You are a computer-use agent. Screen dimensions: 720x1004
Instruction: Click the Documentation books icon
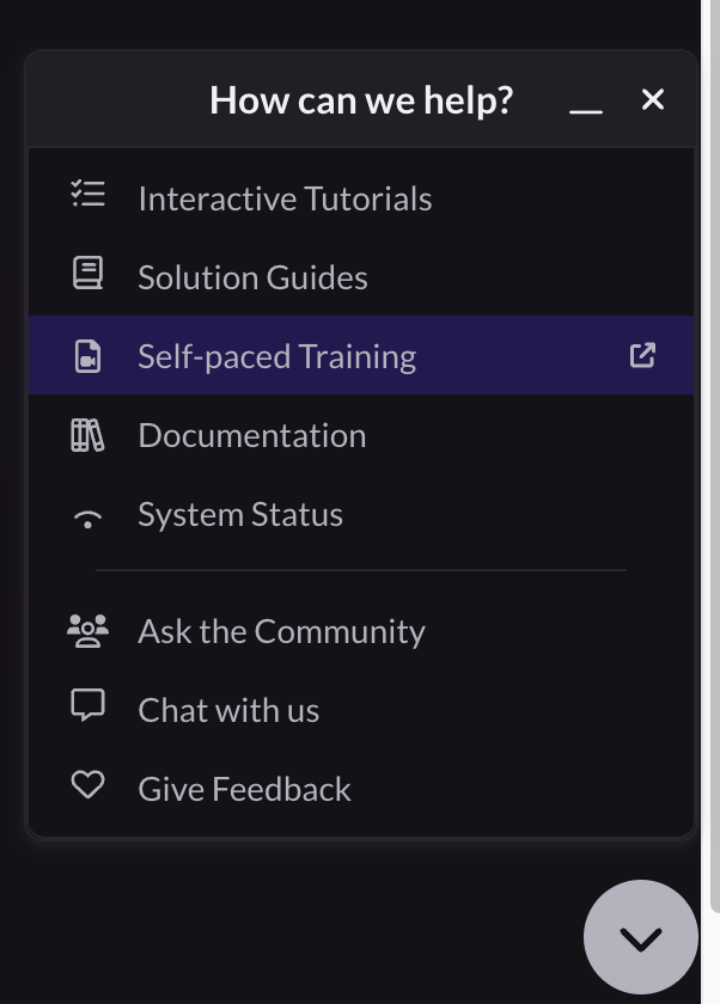[88, 435]
